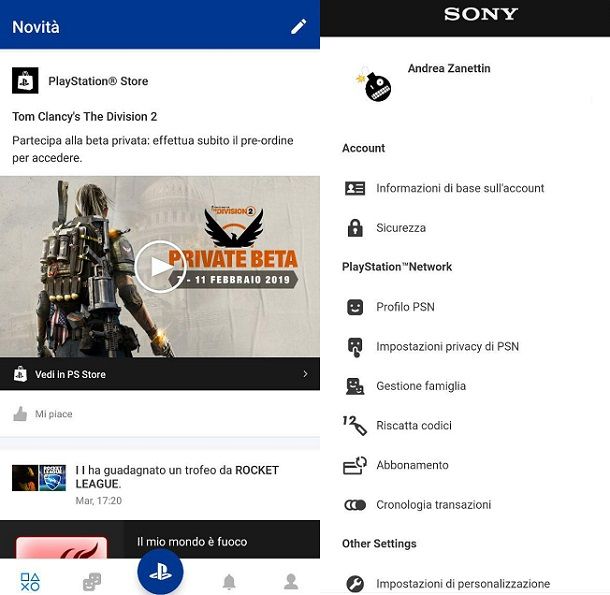Open Cronologia transazioni
The image size is (610, 595).
(433, 505)
